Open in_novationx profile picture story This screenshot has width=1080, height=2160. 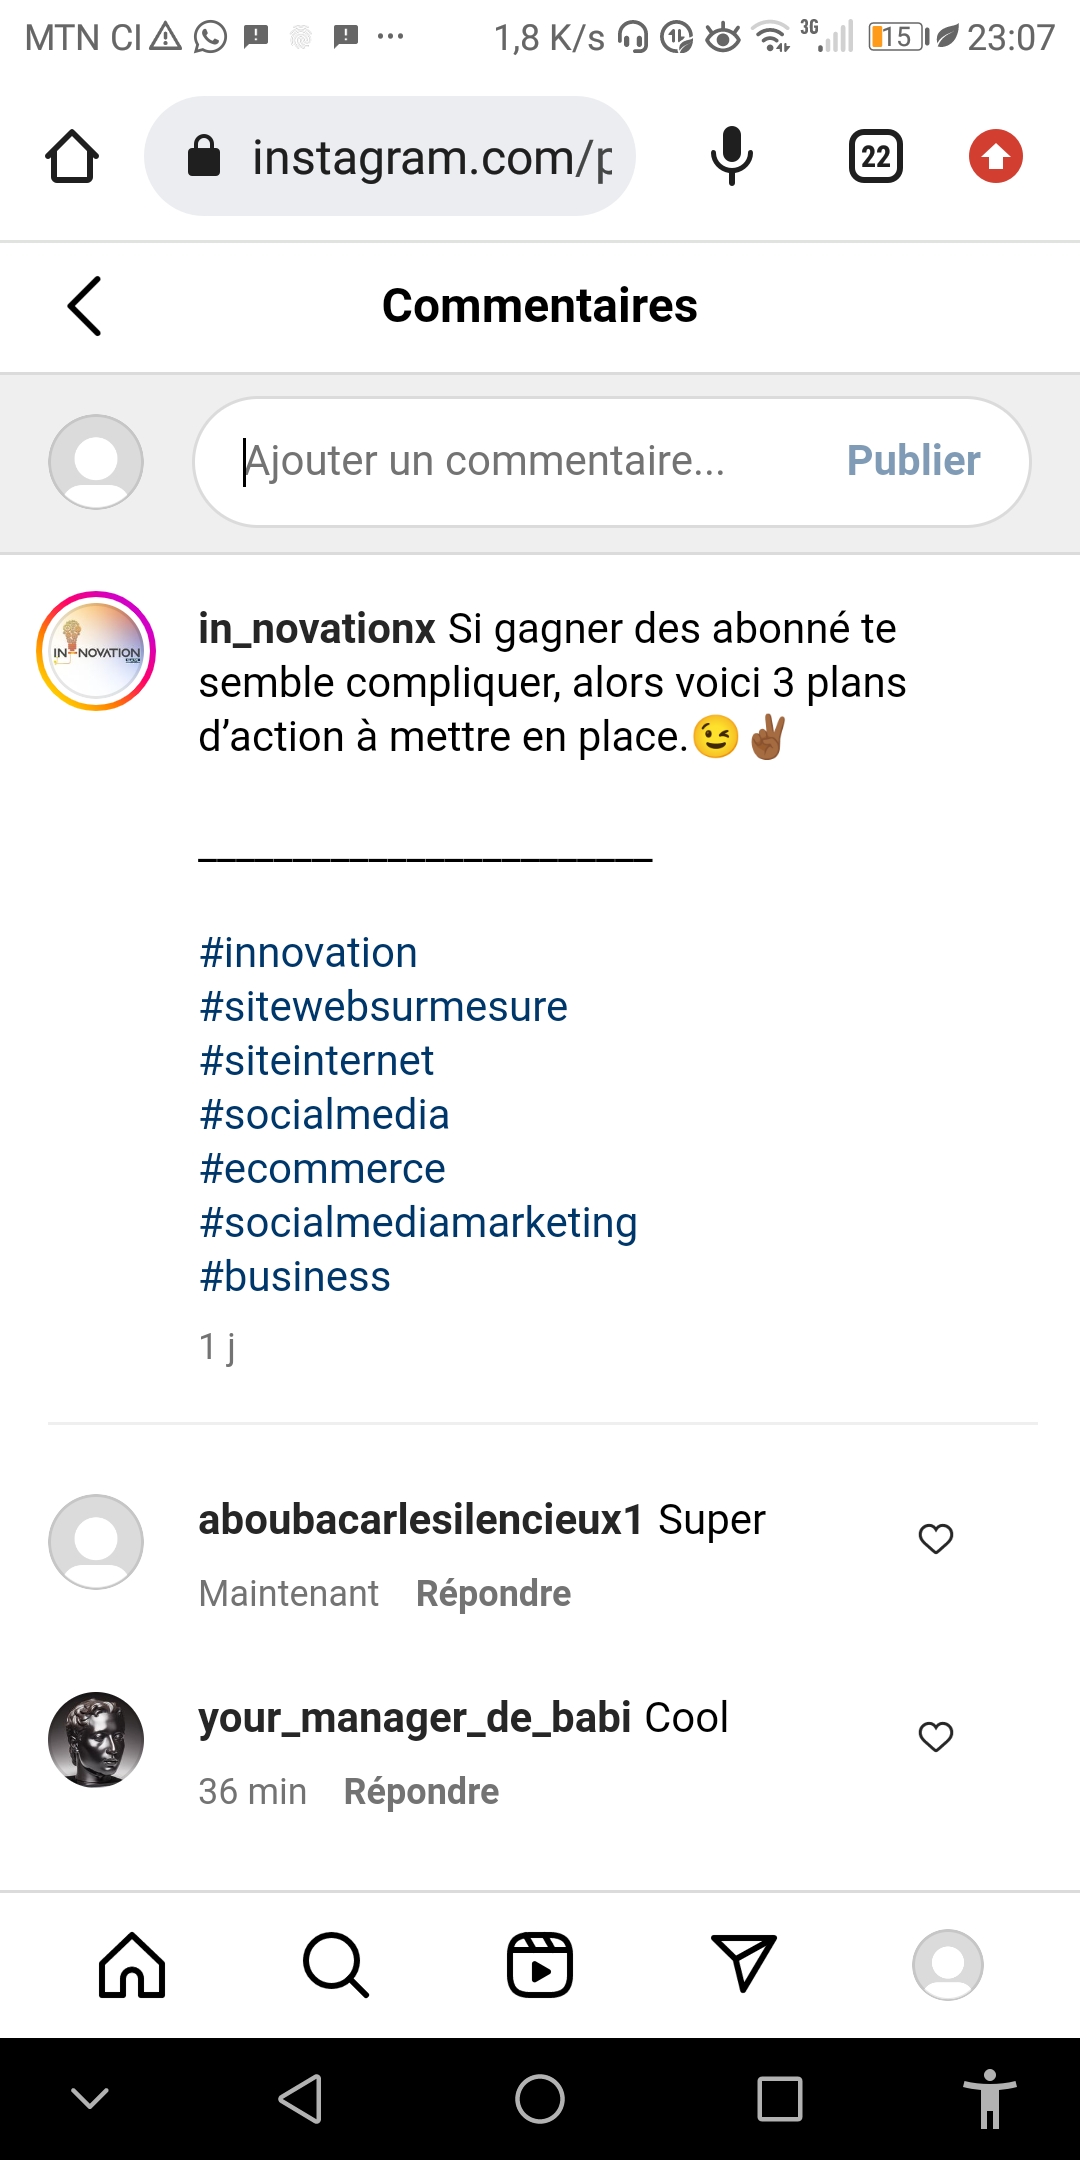coord(96,651)
